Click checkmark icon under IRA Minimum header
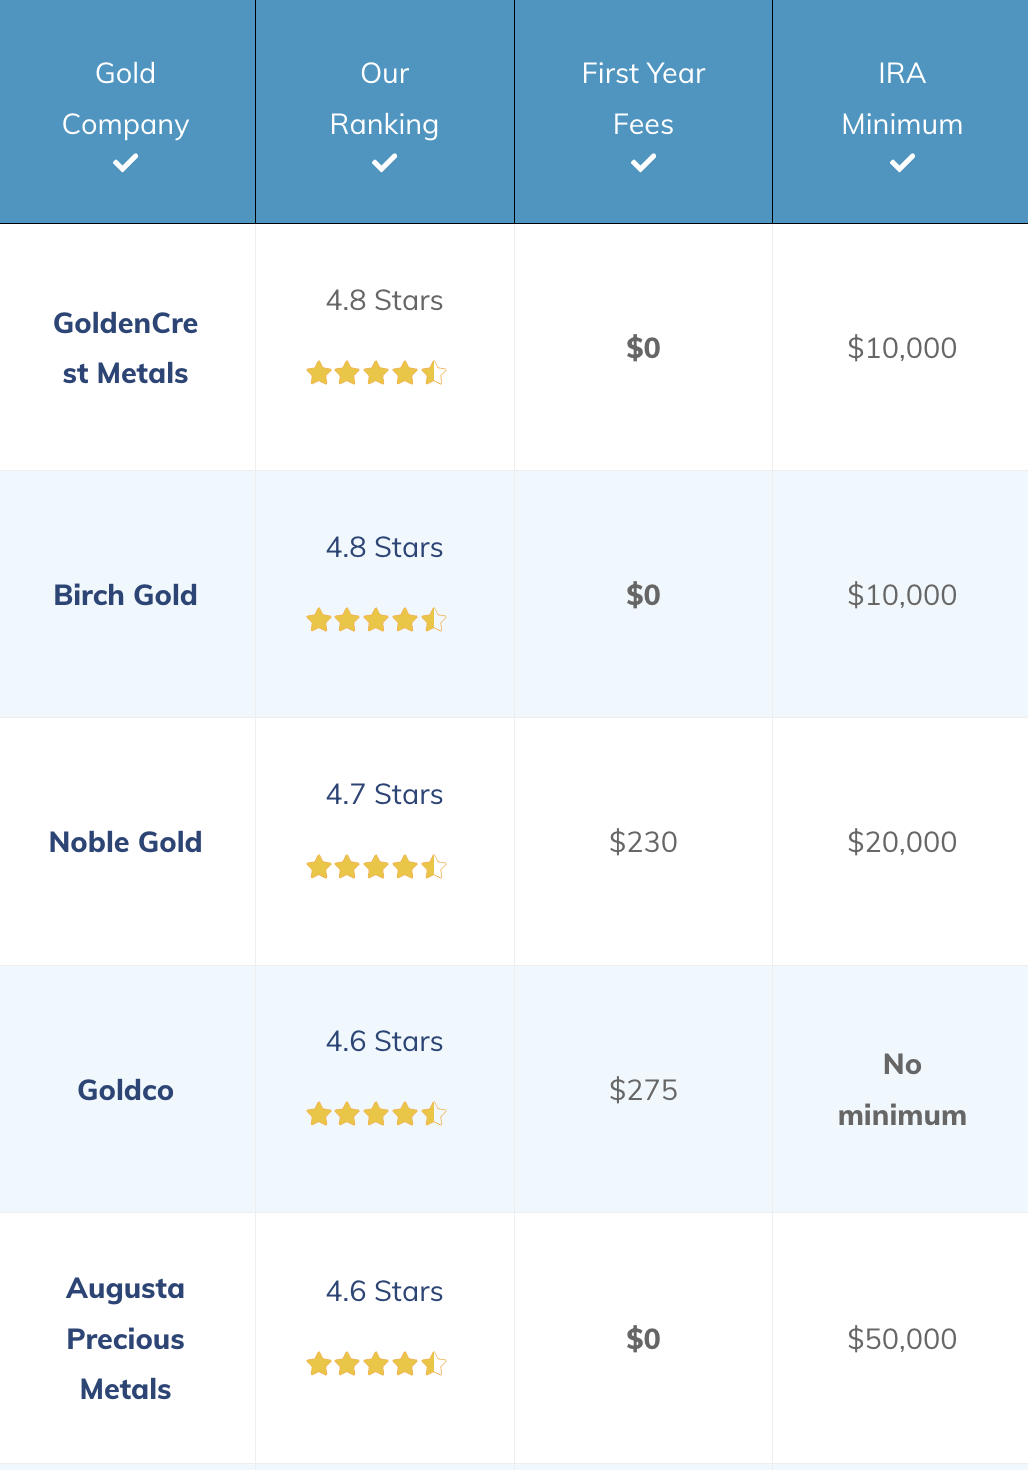Screen dimensions: 1028x1470 point(902,163)
